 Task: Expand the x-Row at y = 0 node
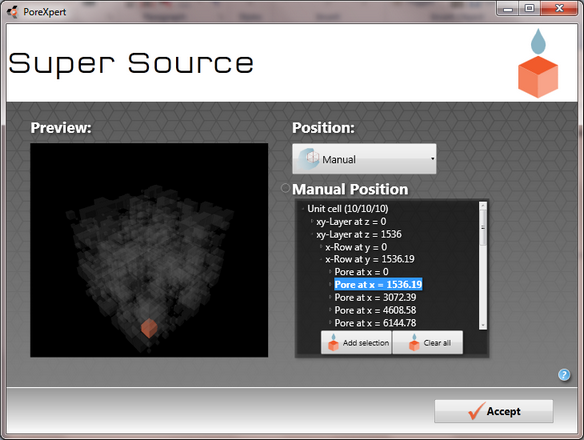pos(321,247)
